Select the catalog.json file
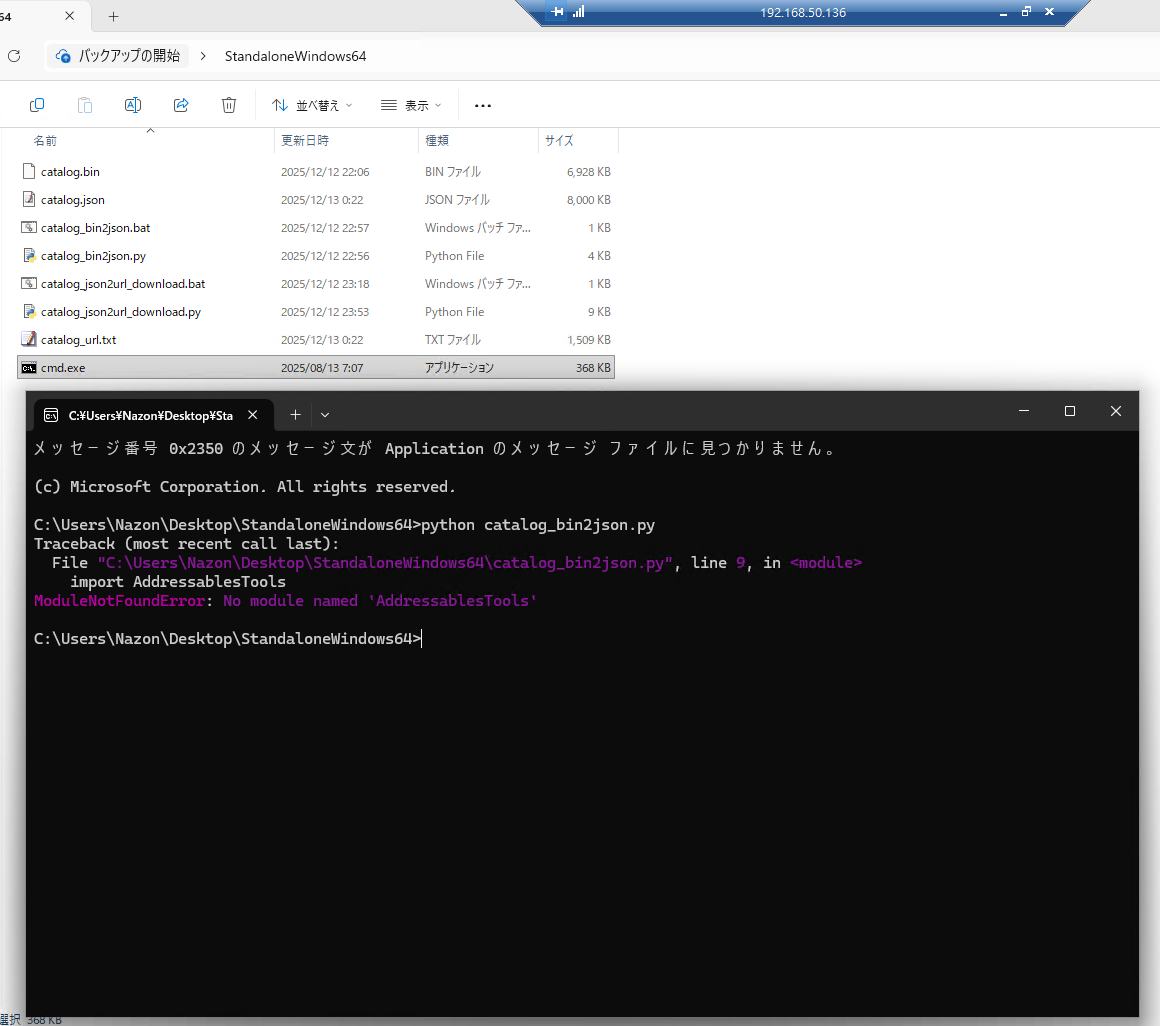Viewport: 1160px width, 1026px height. (72, 200)
